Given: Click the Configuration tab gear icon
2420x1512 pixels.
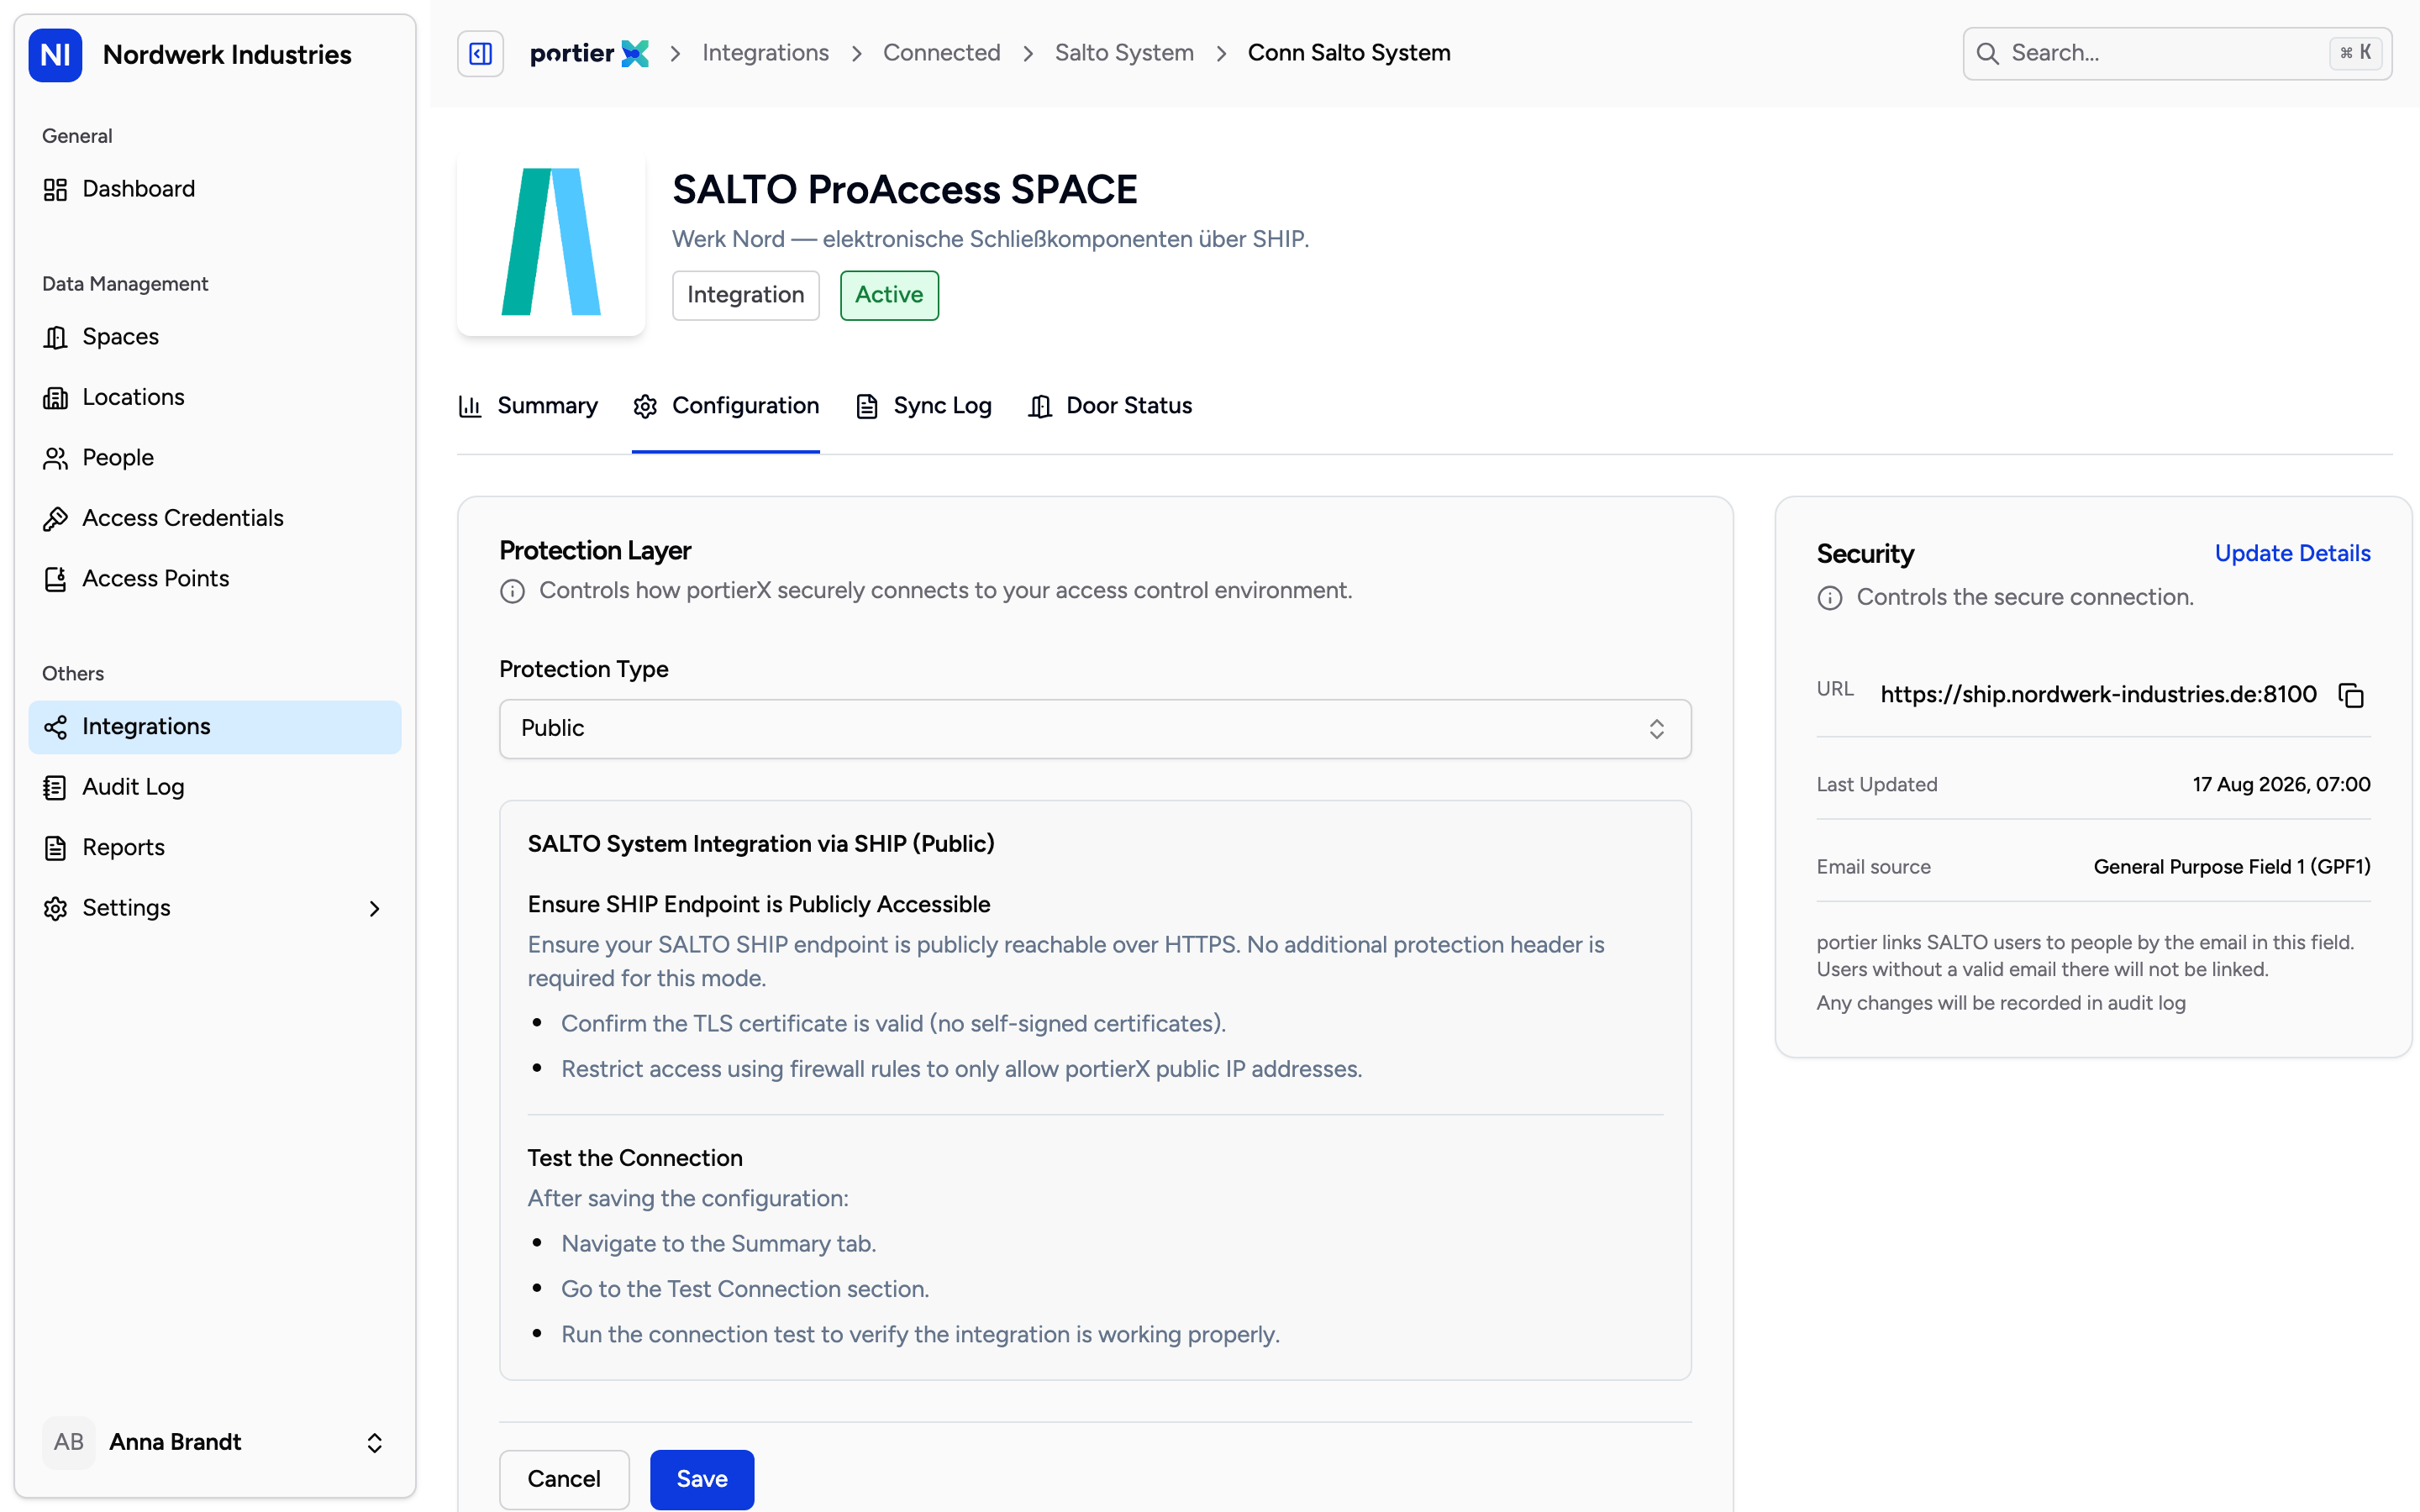Looking at the screenshot, I should point(645,406).
